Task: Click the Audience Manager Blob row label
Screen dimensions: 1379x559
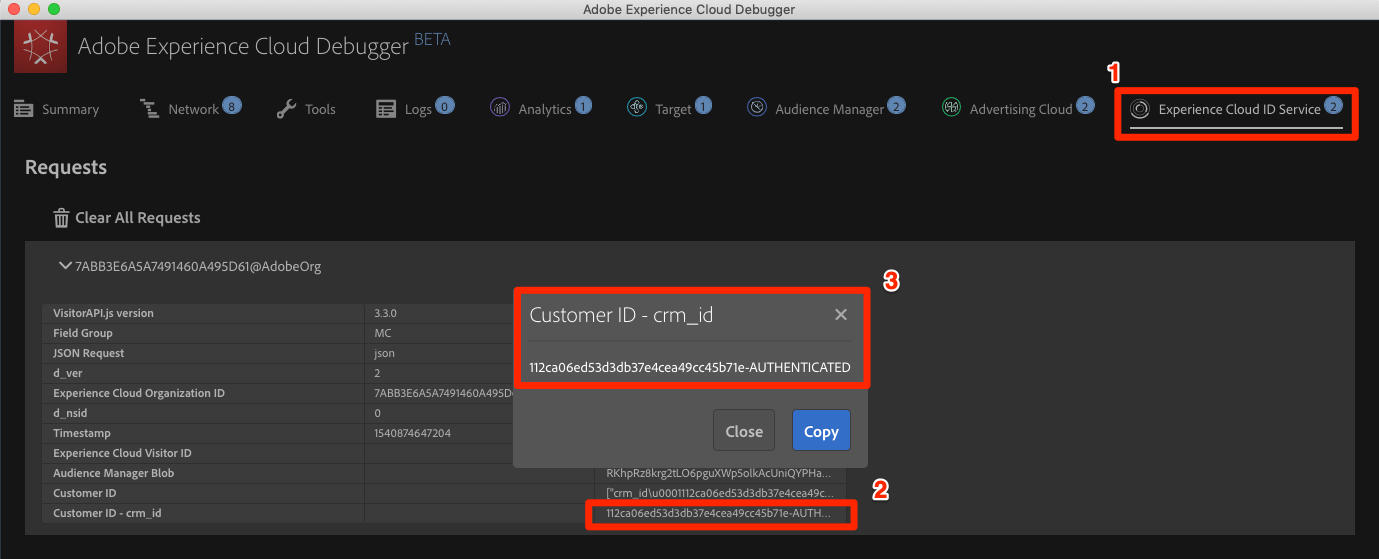Action: (x=113, y=473)
